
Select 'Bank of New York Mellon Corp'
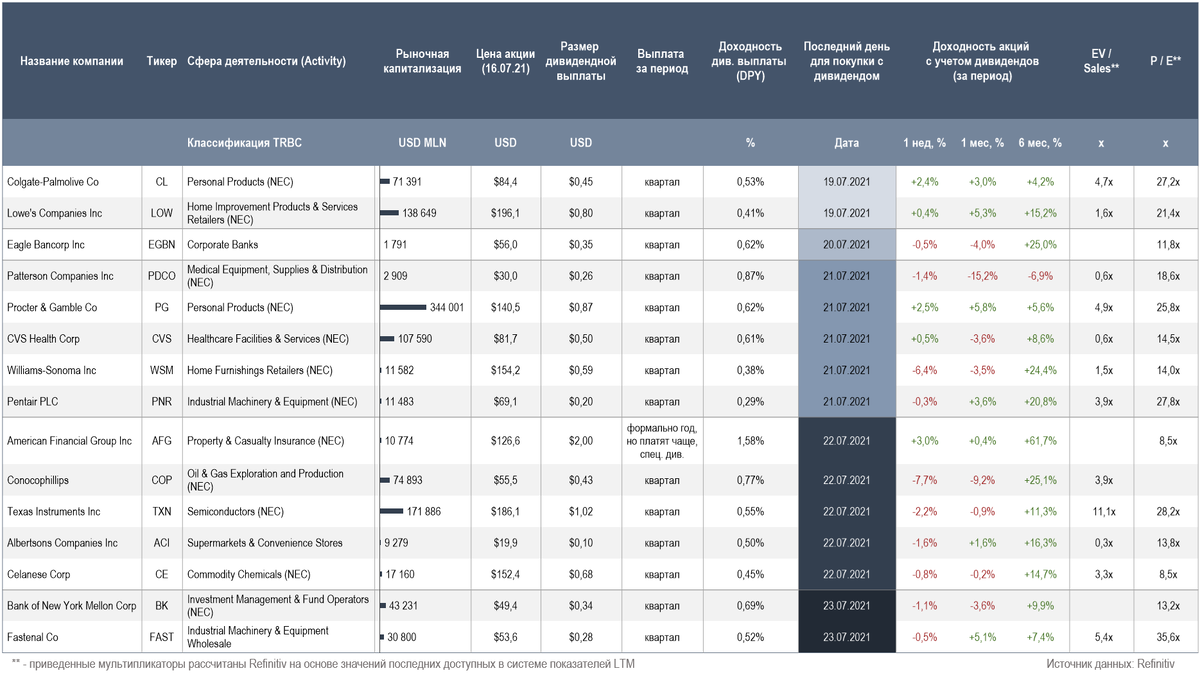(x=71, y=606)
